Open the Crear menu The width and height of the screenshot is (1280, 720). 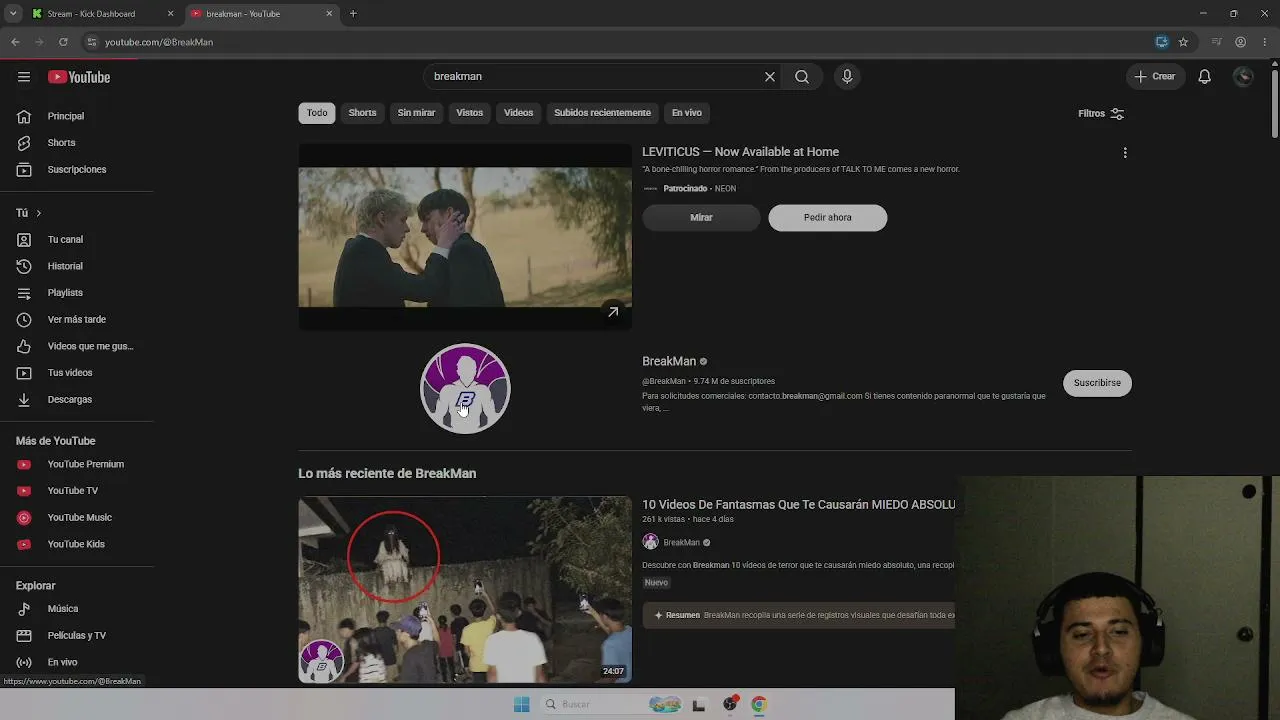1155,77
